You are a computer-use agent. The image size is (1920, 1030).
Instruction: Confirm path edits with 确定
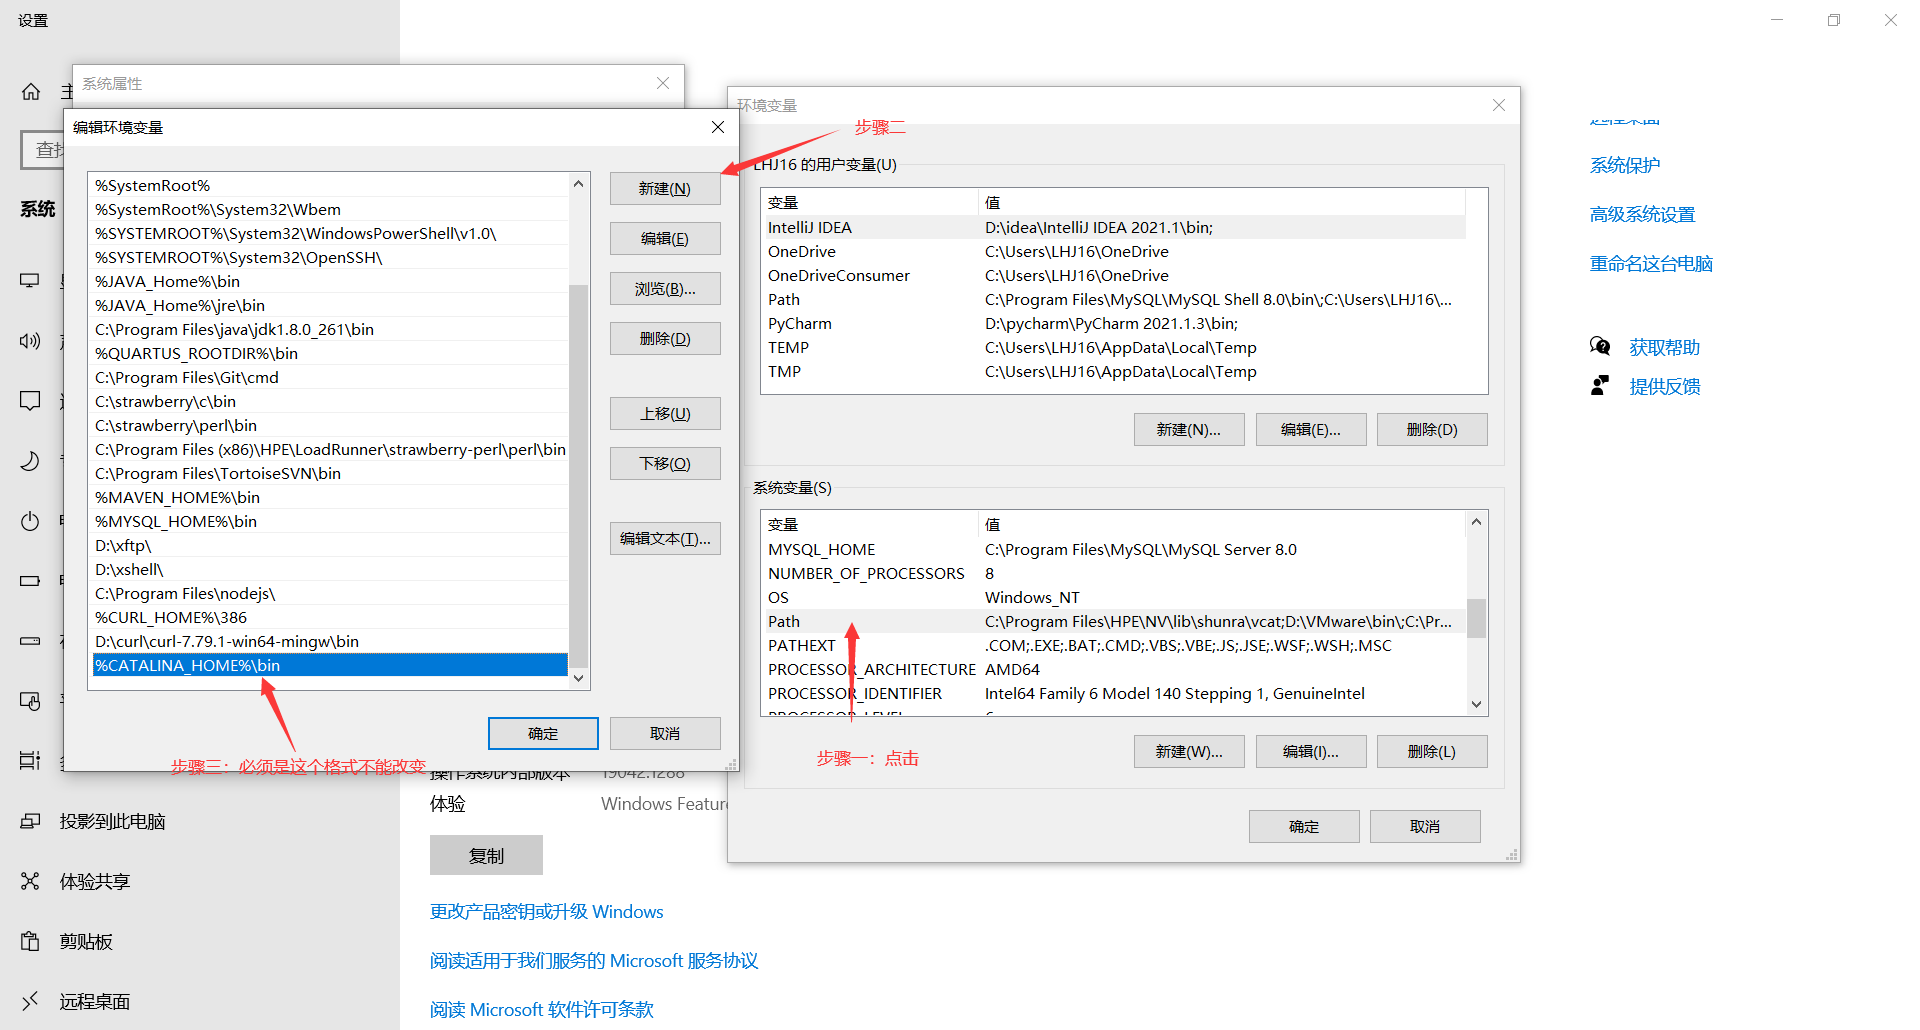tap(543, 734)
